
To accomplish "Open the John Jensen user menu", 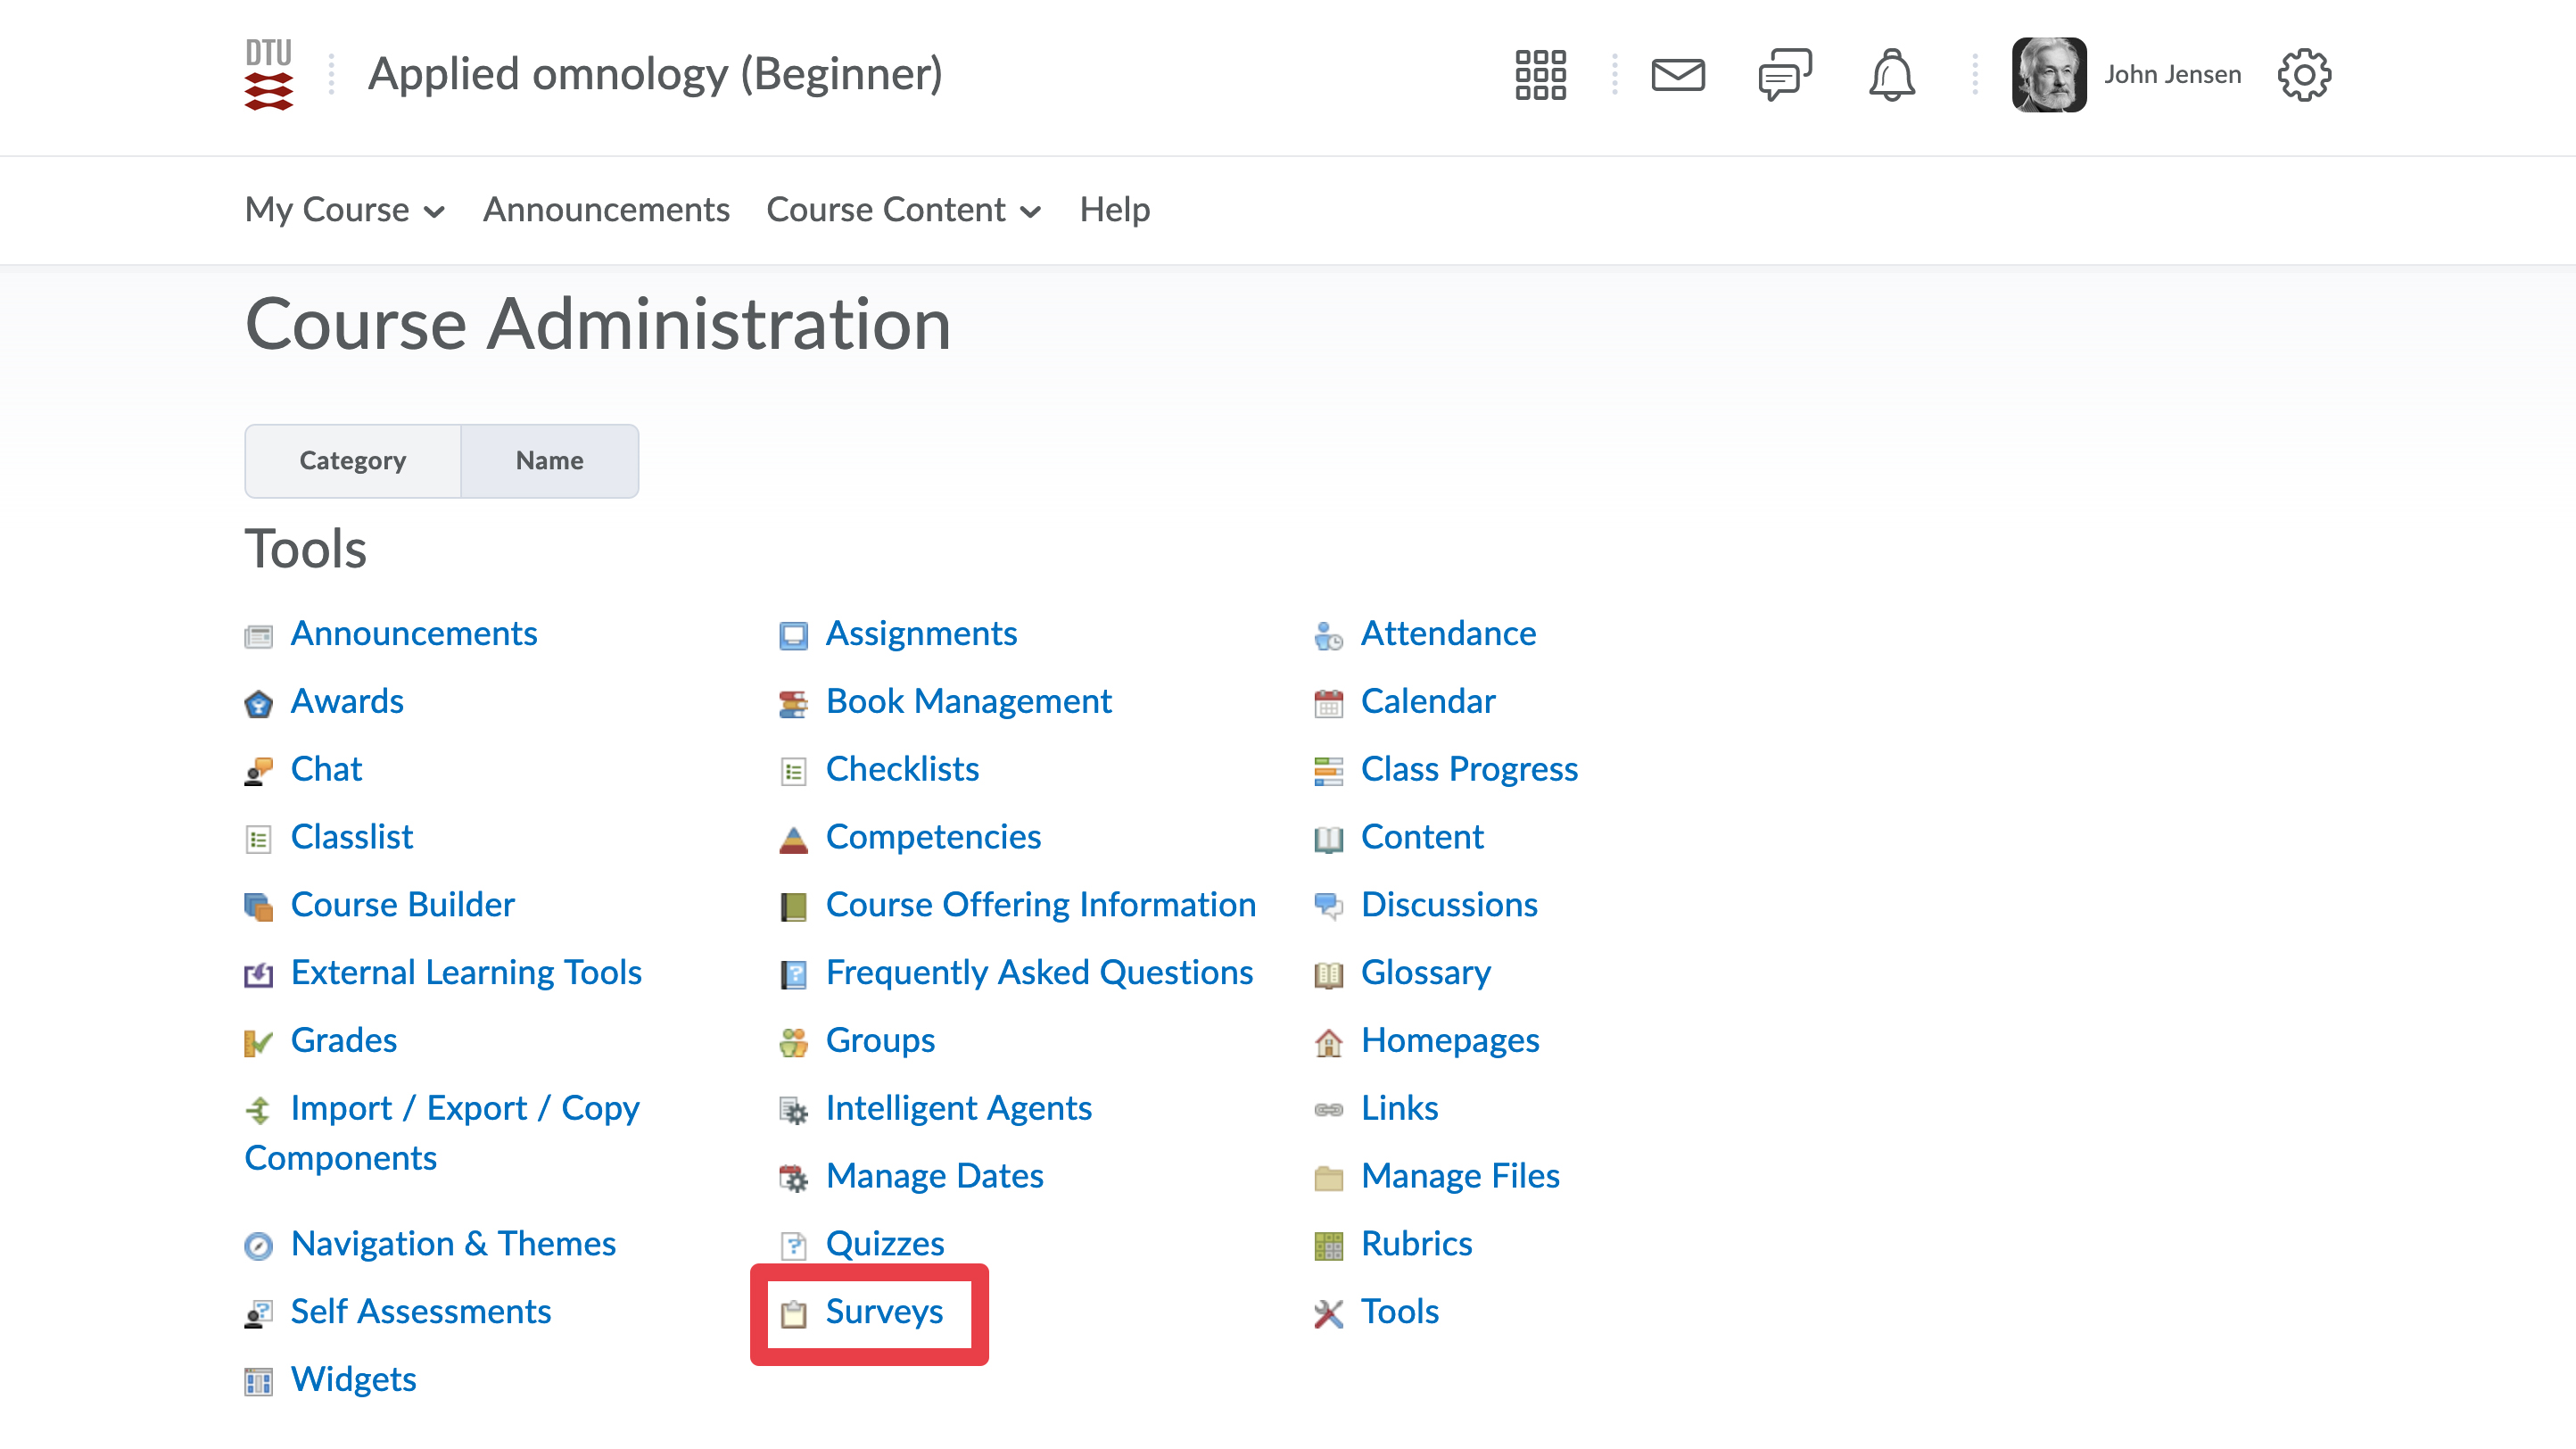I will pos(2171,75).
